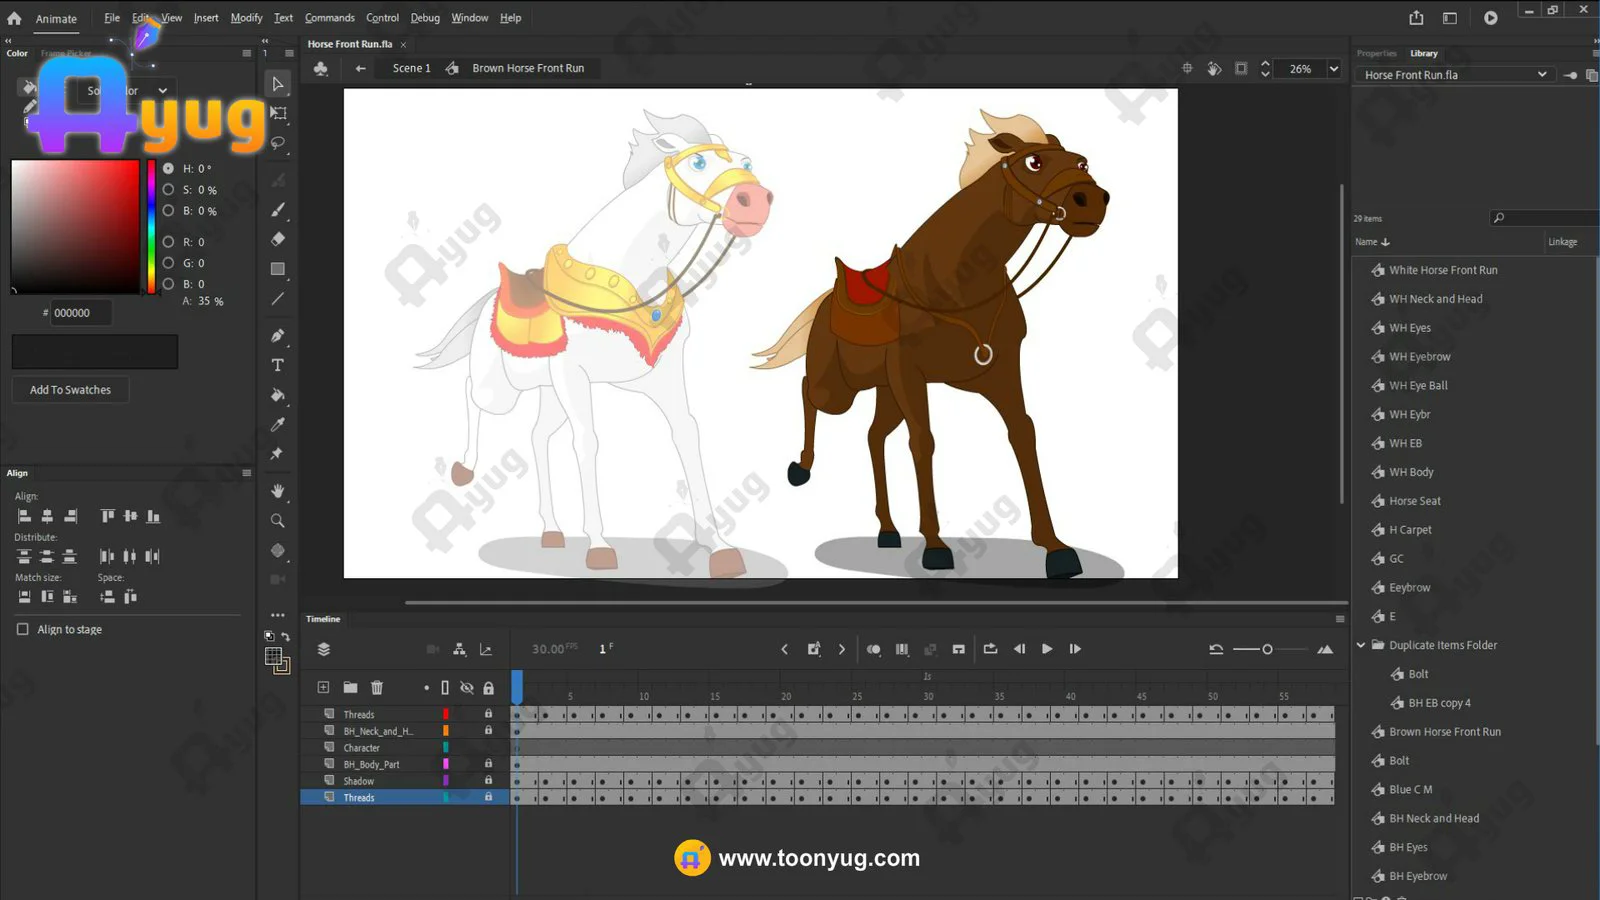Toggle lock on the Shadow layer

coord(488,781)
